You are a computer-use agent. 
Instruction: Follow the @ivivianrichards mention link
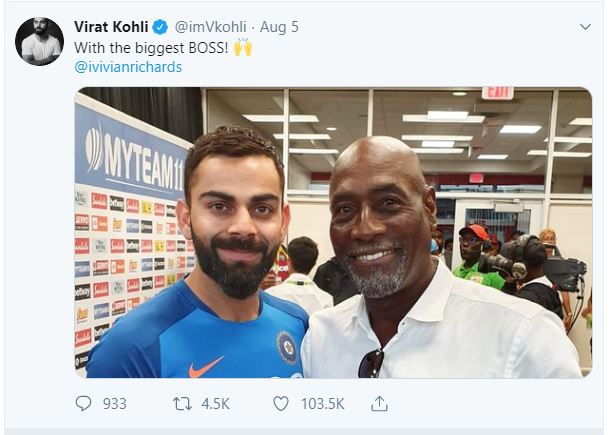click(128, 67)
